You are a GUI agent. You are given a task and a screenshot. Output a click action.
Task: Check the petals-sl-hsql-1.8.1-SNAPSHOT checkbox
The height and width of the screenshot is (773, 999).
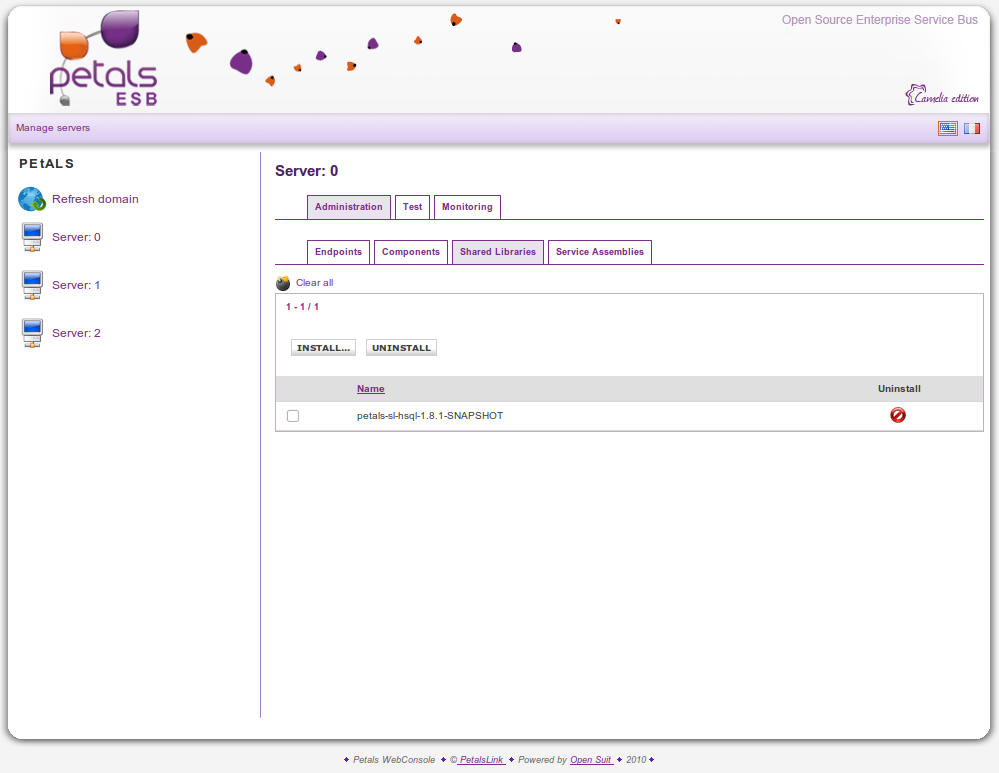pos(293,416)
